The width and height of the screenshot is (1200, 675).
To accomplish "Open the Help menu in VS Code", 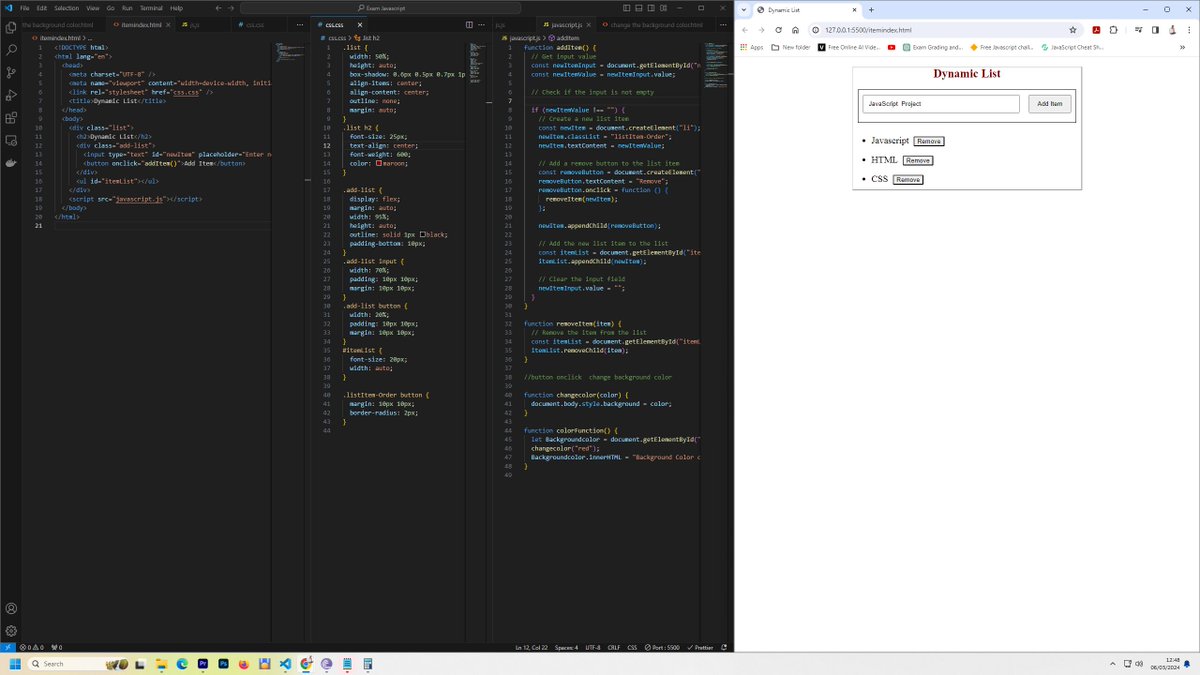I will [176, 8].
